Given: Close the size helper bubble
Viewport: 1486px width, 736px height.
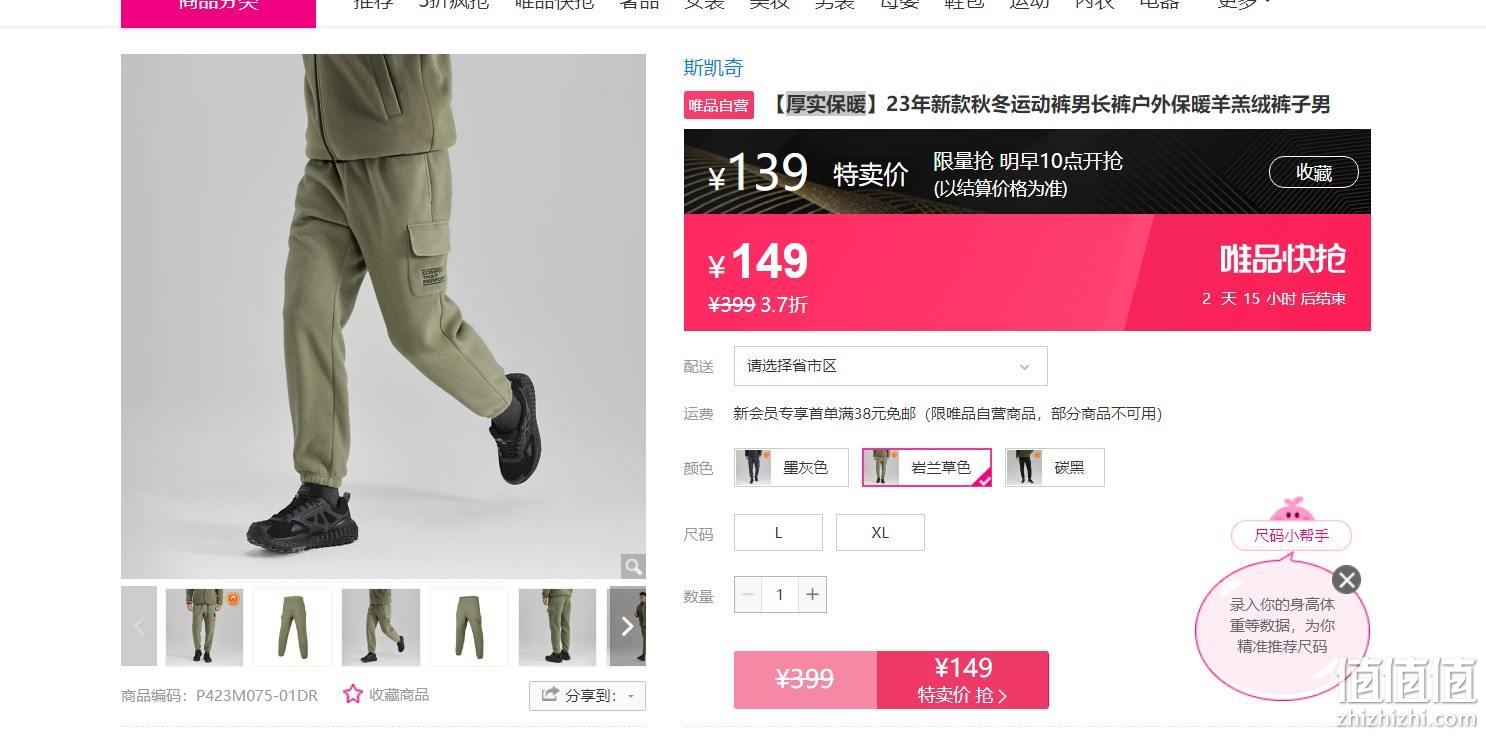Looking at the screenshot, I should pos(1347,580).
